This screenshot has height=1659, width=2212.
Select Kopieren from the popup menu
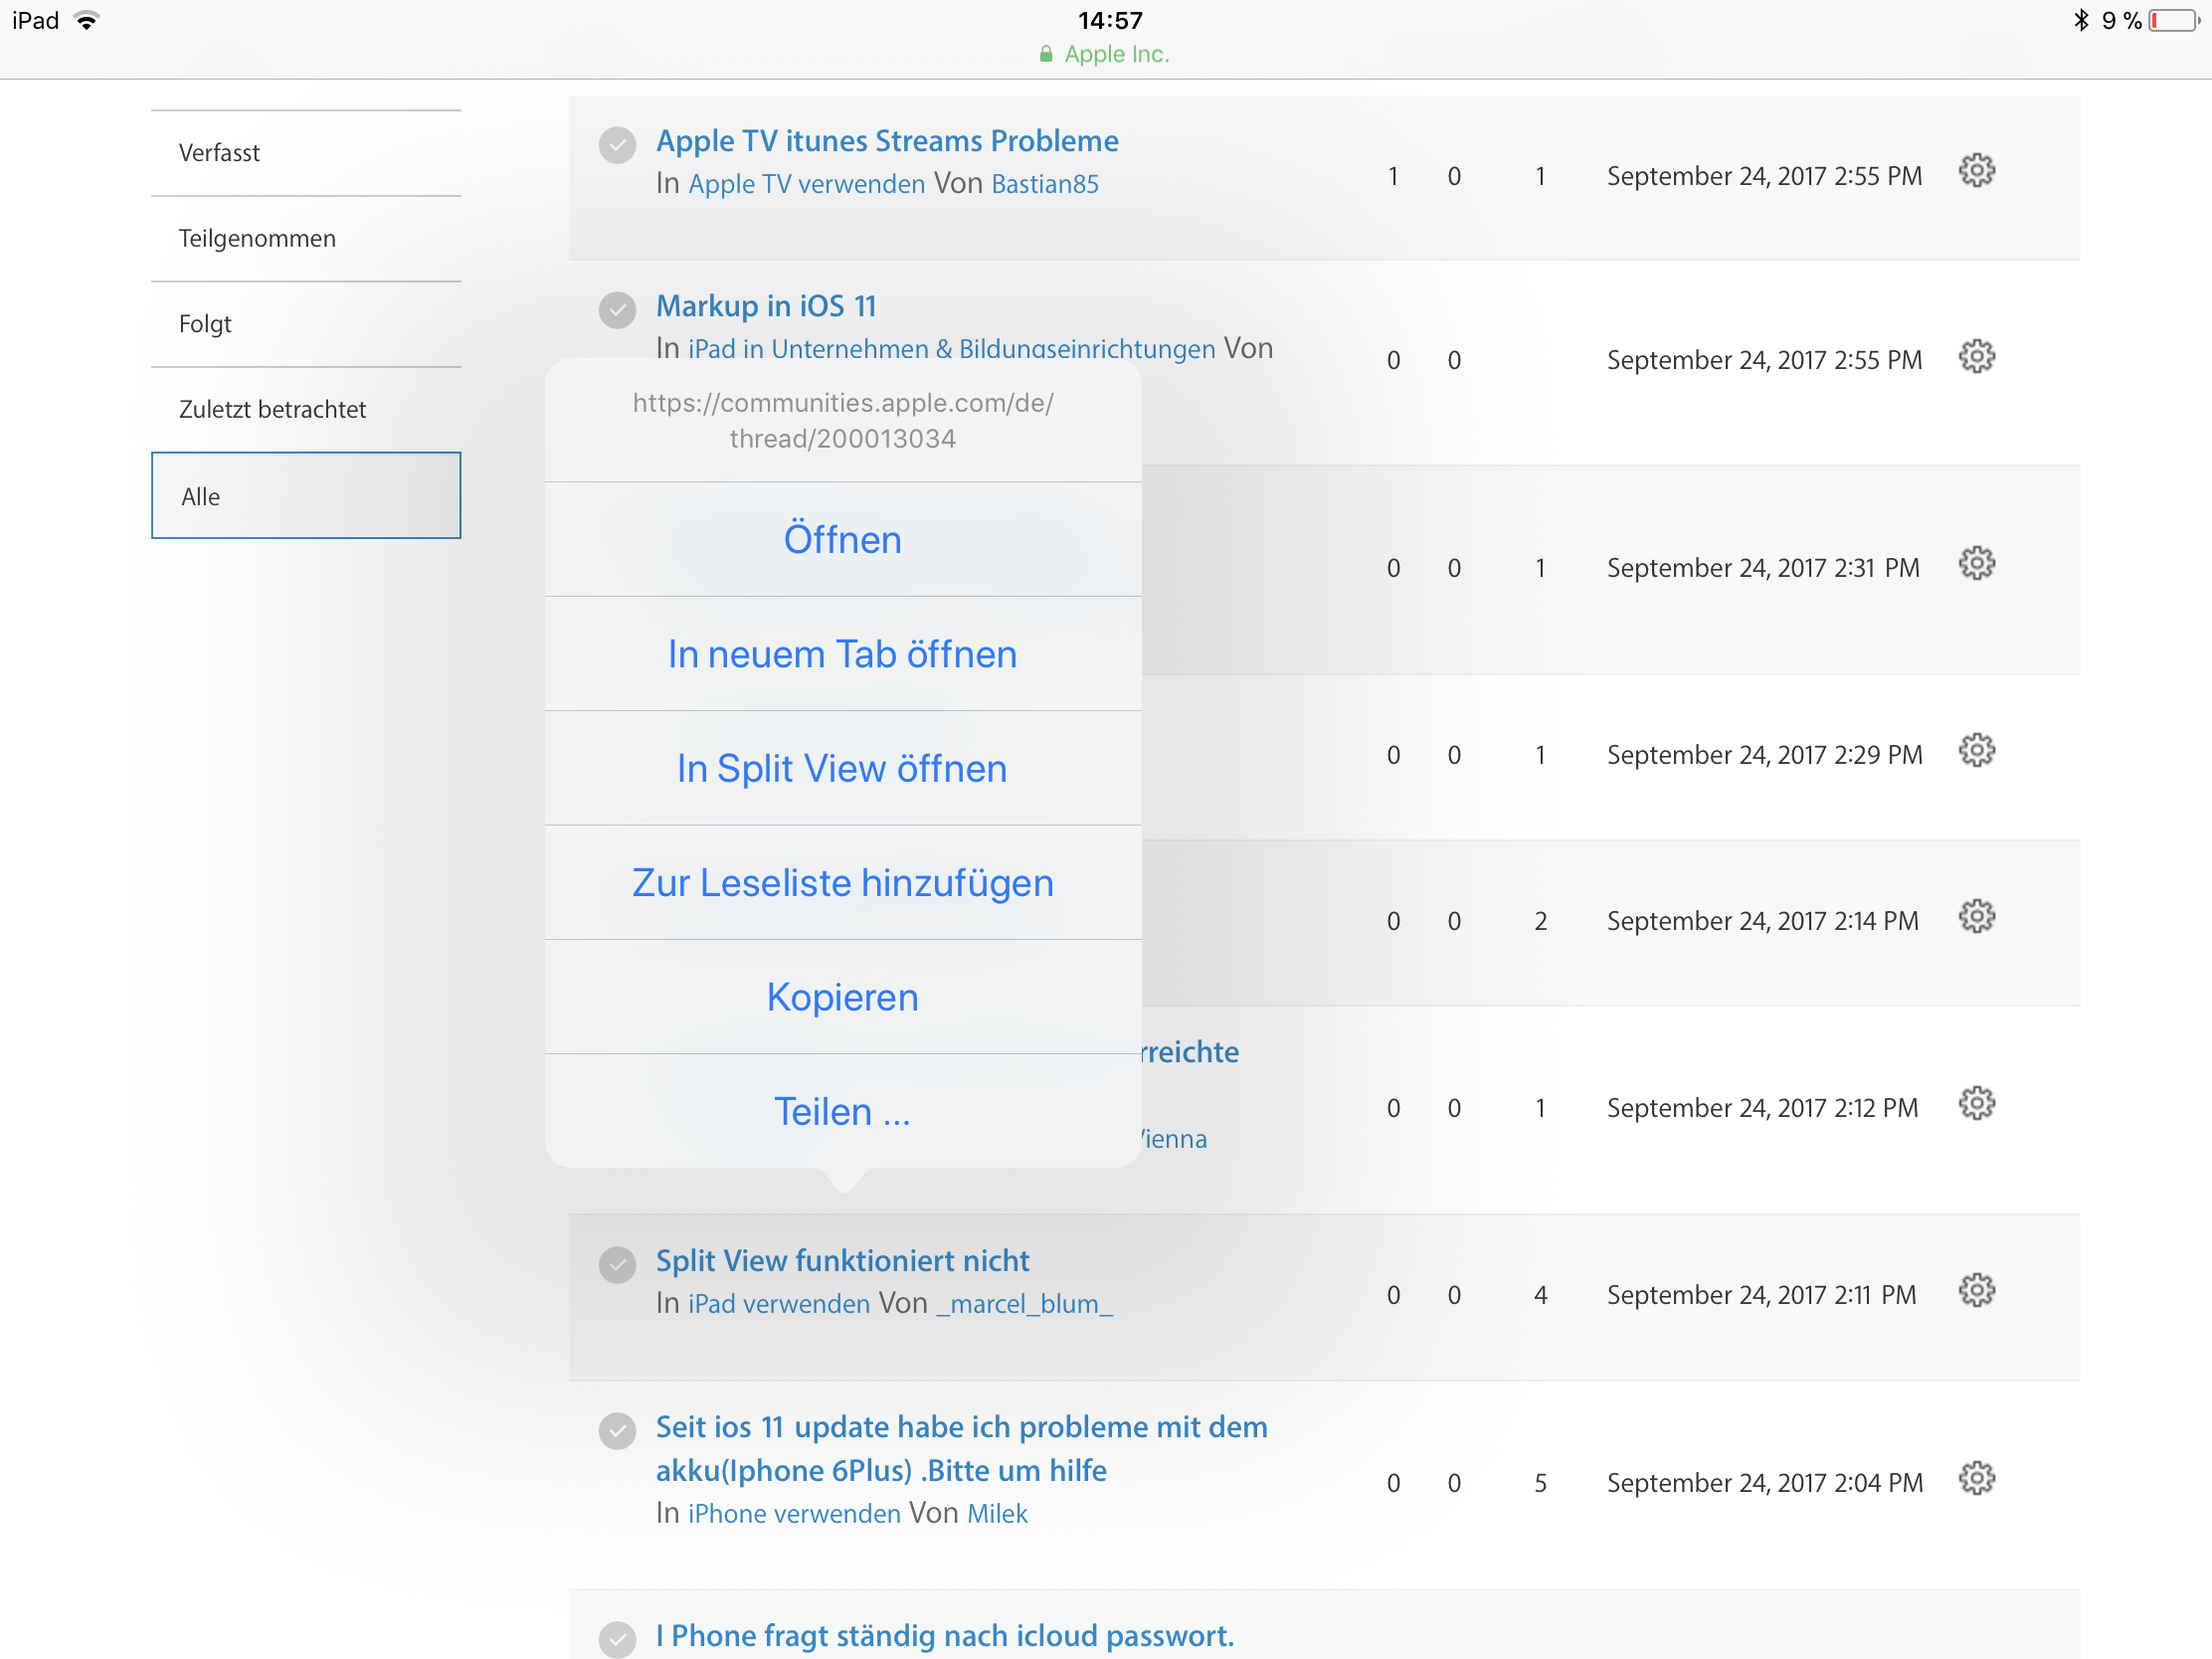point(842,997)
